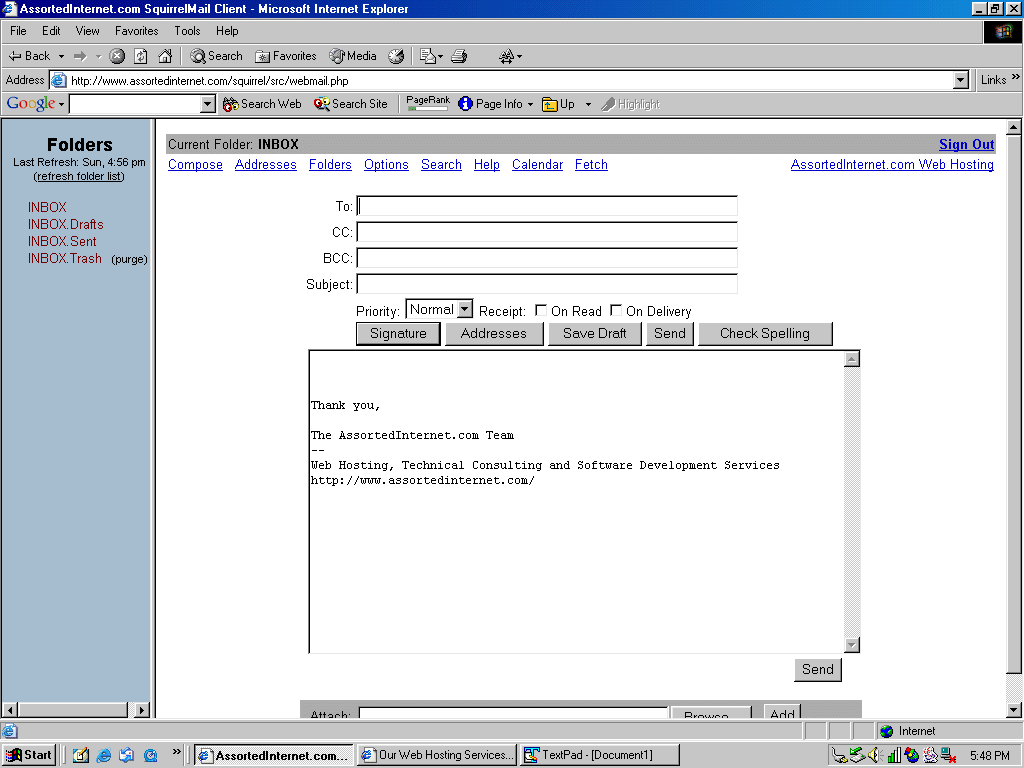Click the Addresses button beside Signature
Screen dimensions: 1024x768
click(x=494, y=334)
